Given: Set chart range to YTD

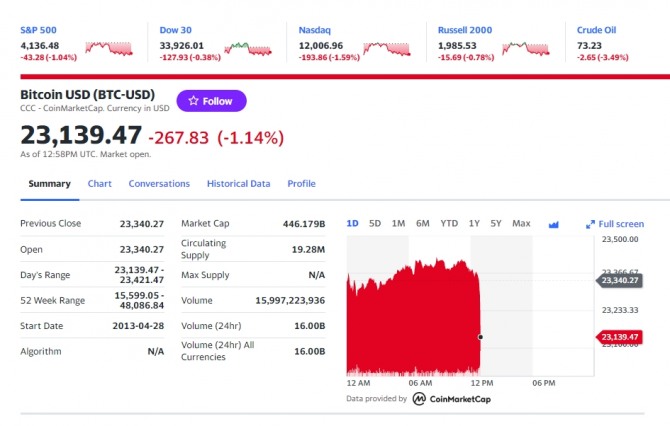Looking at the screenshot, I should point(449,223).
